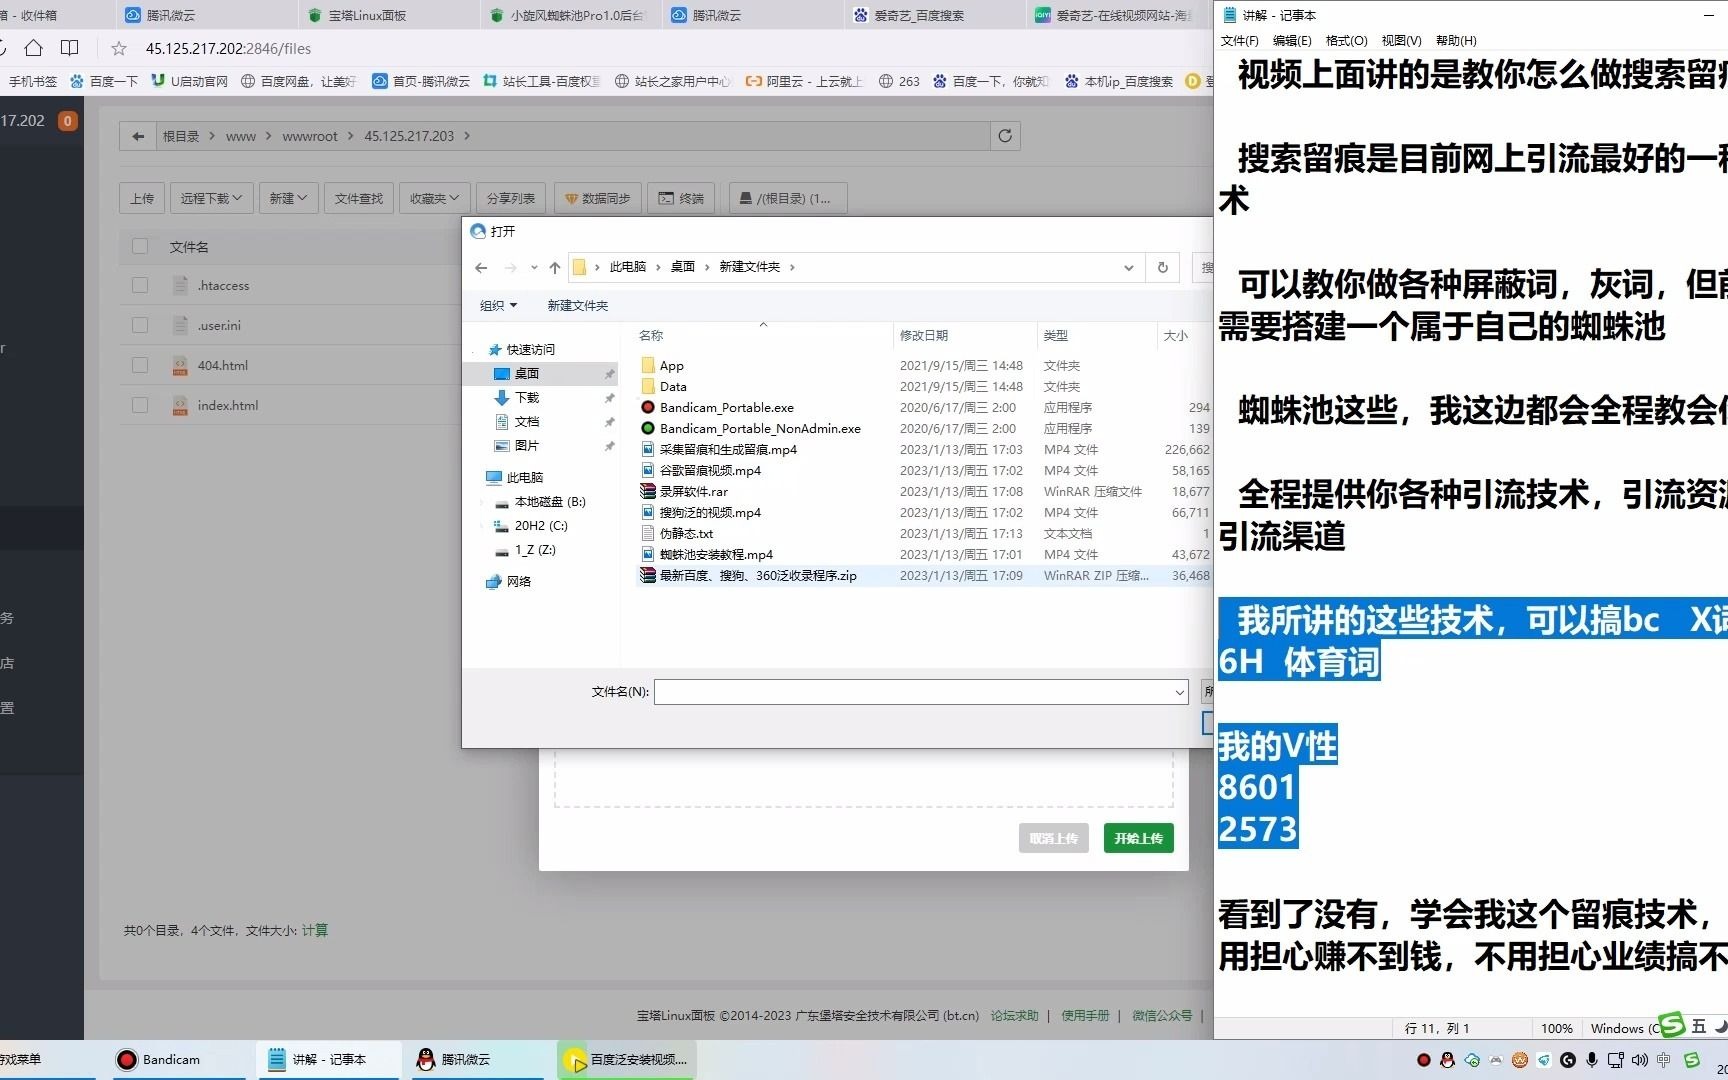
Task: Click the Open dialog back arrow
Action: (481, 267)
